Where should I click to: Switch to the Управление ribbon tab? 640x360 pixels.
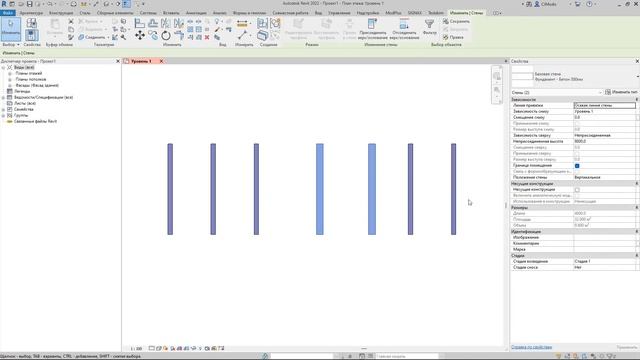pos(339,13)
